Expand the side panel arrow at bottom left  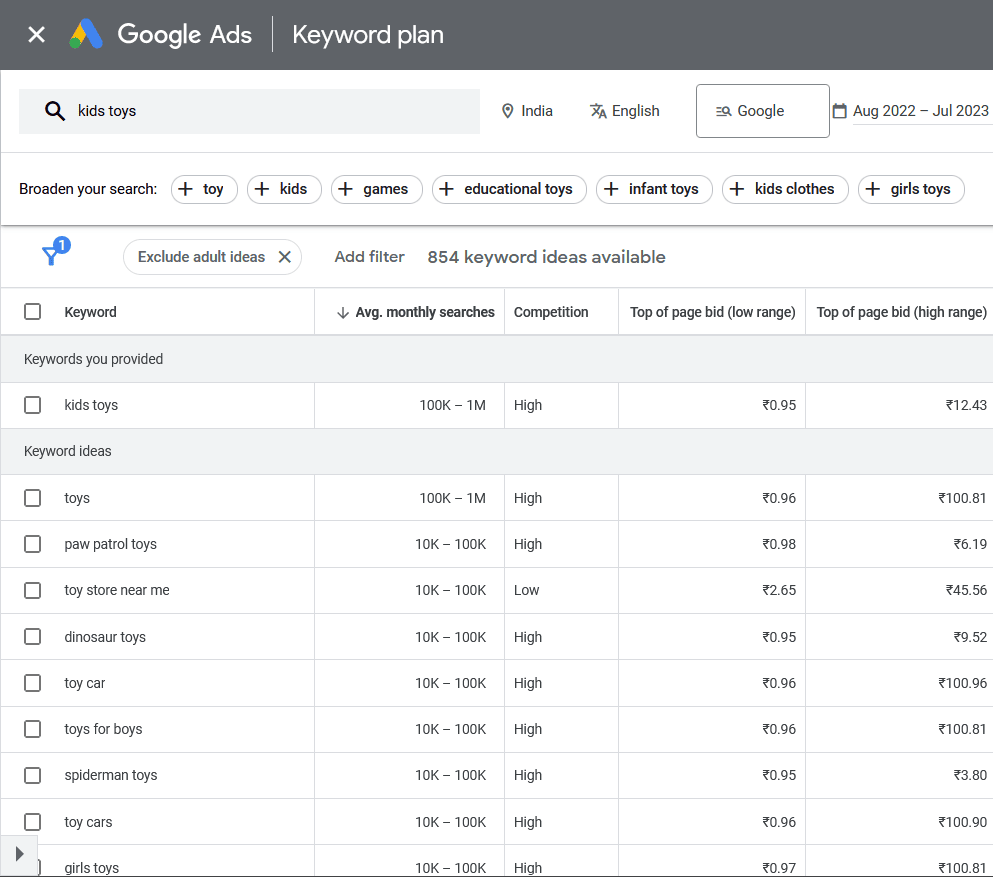pyautogui.click(x=19, y=854)
